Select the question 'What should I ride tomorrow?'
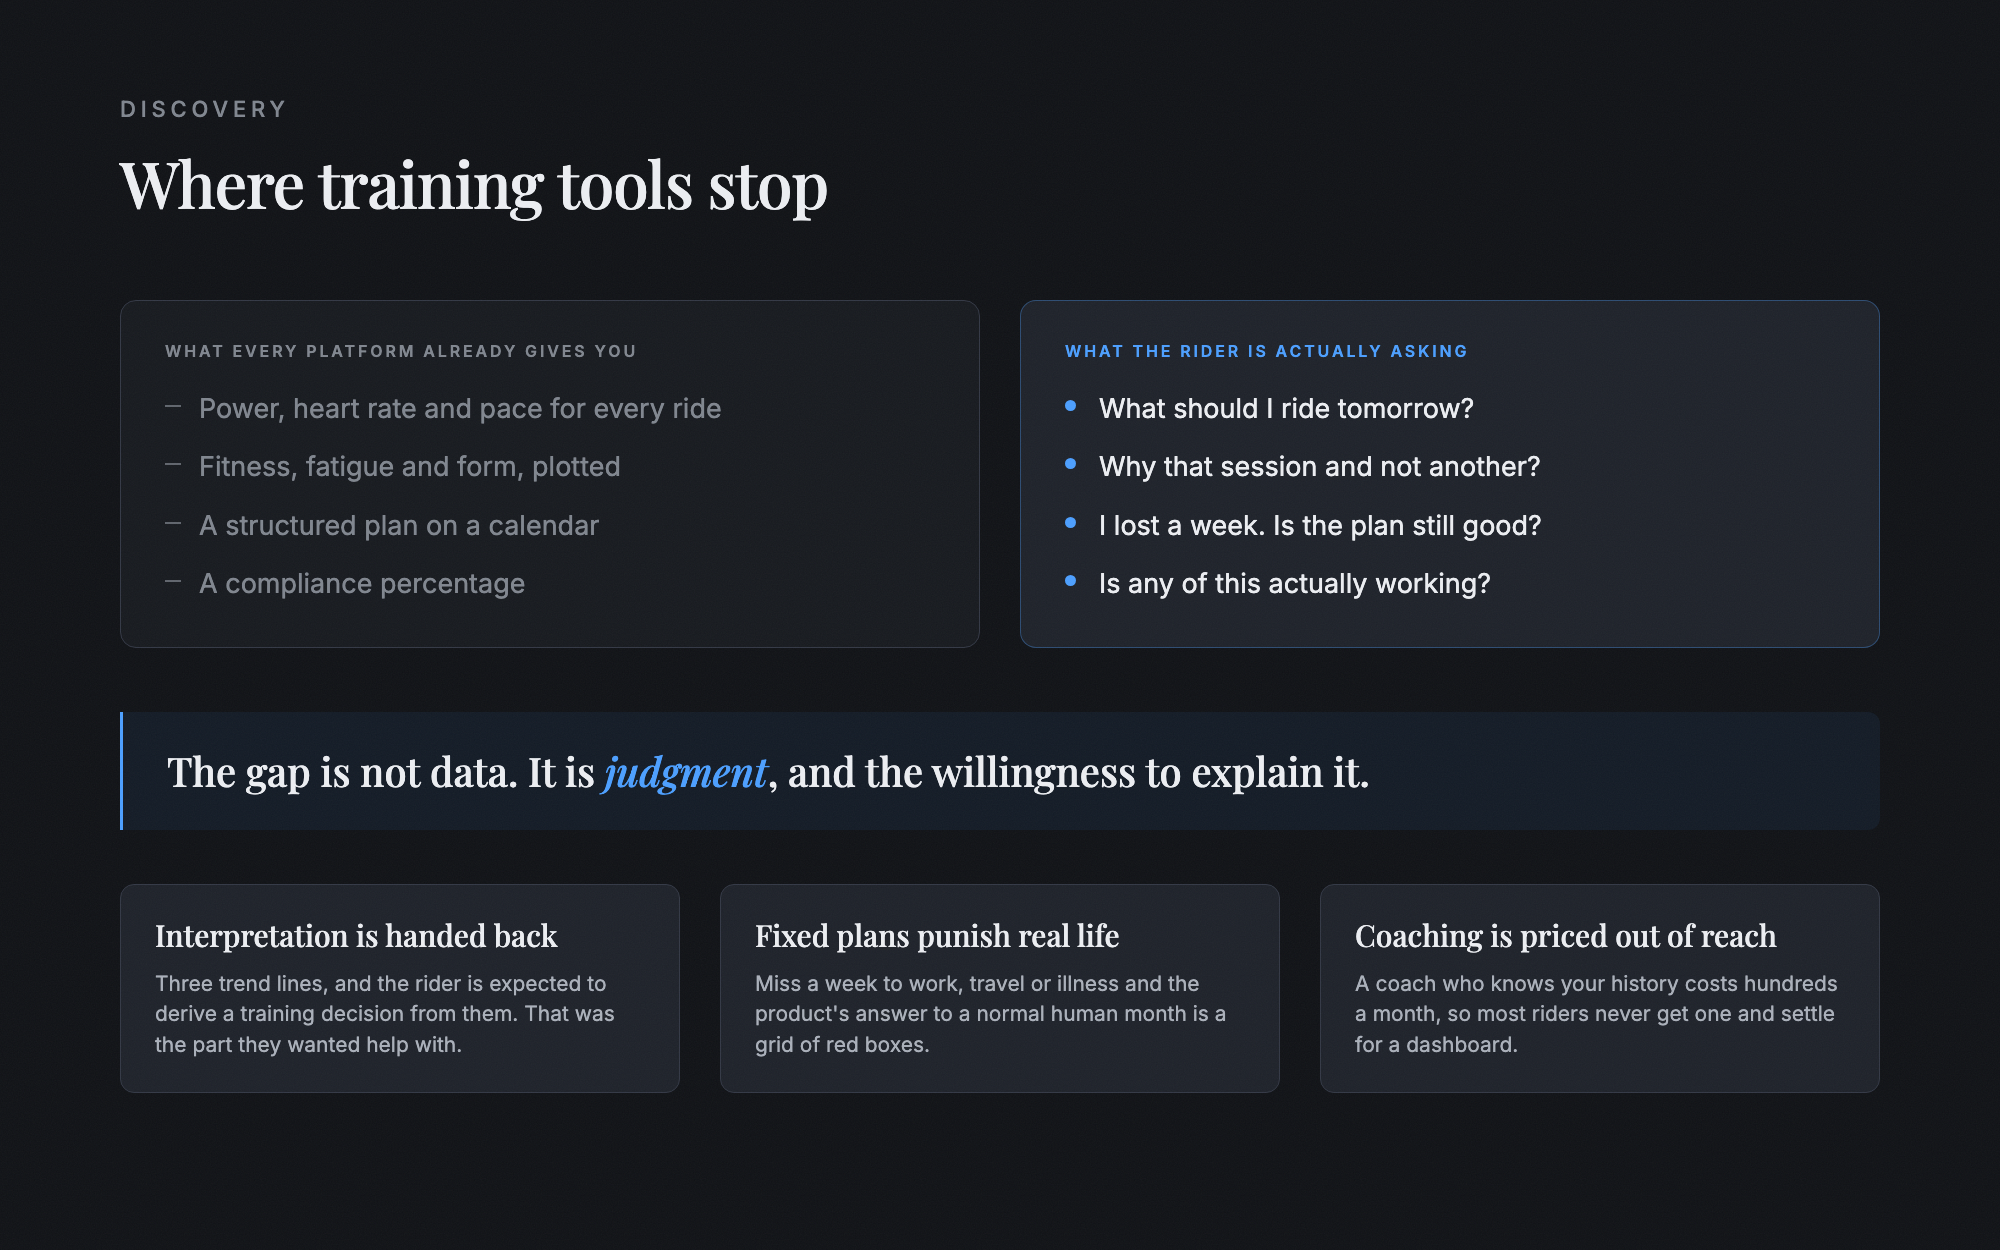This screenshot has height=1250, width=2000. (x=1286, y=409)
